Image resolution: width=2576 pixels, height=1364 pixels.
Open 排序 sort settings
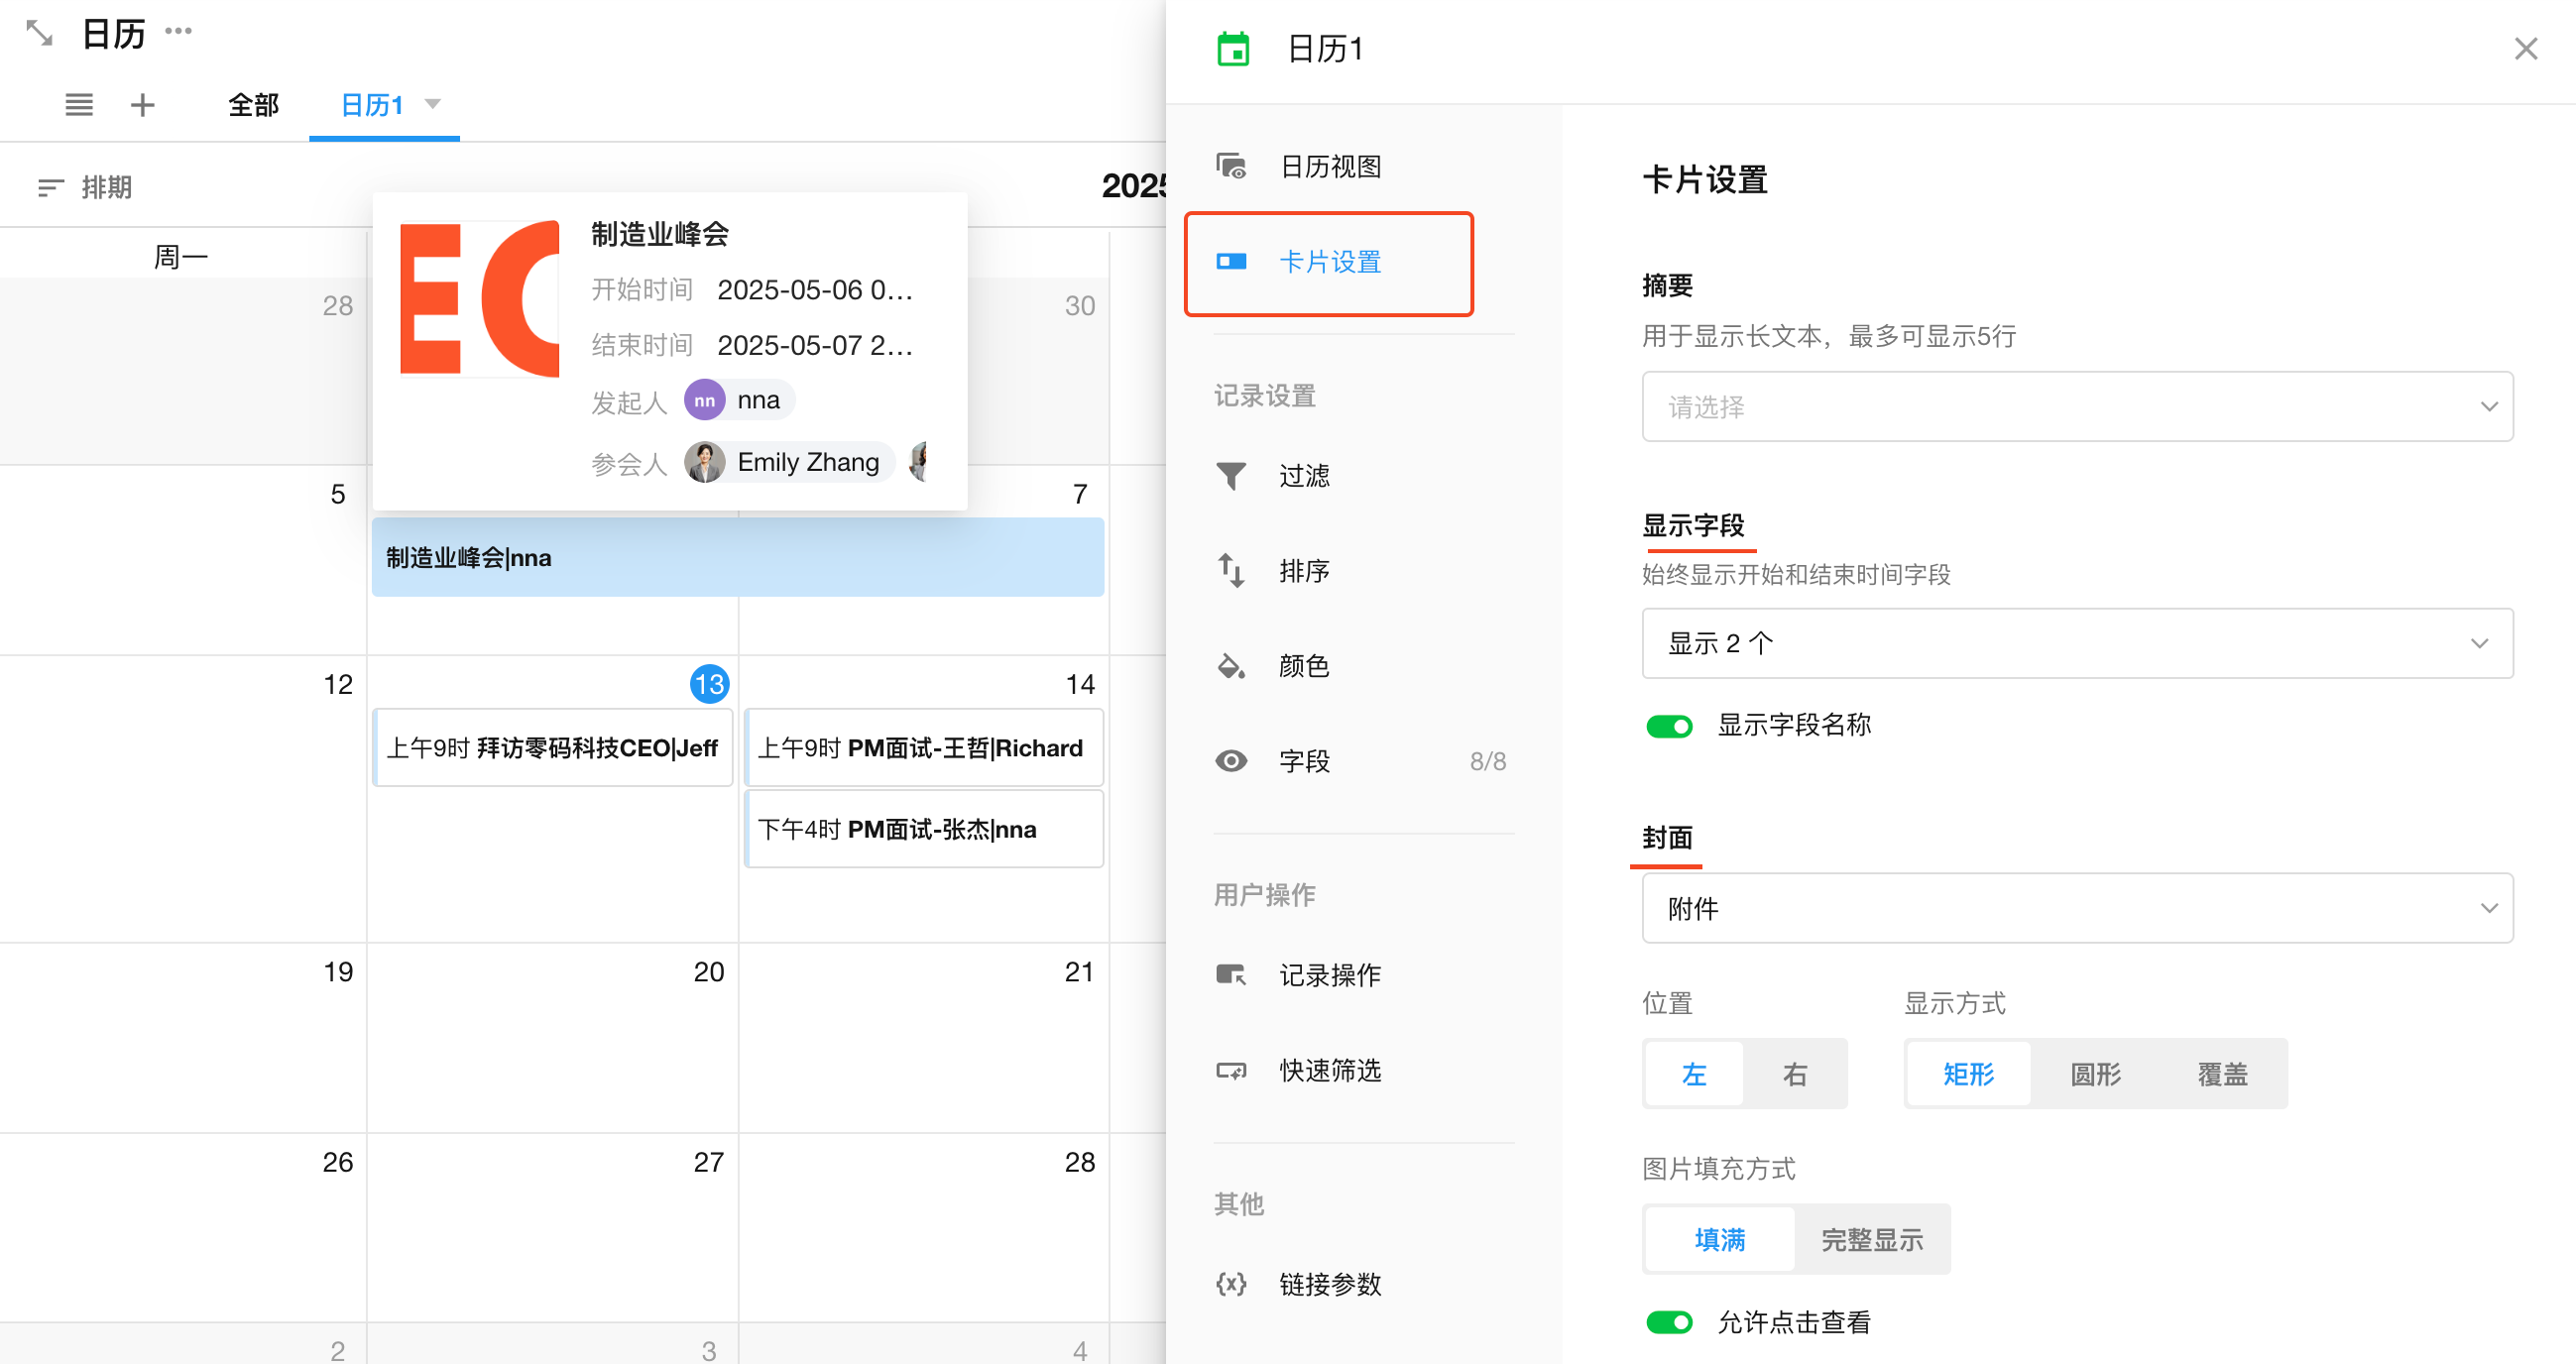point(1303,571)
